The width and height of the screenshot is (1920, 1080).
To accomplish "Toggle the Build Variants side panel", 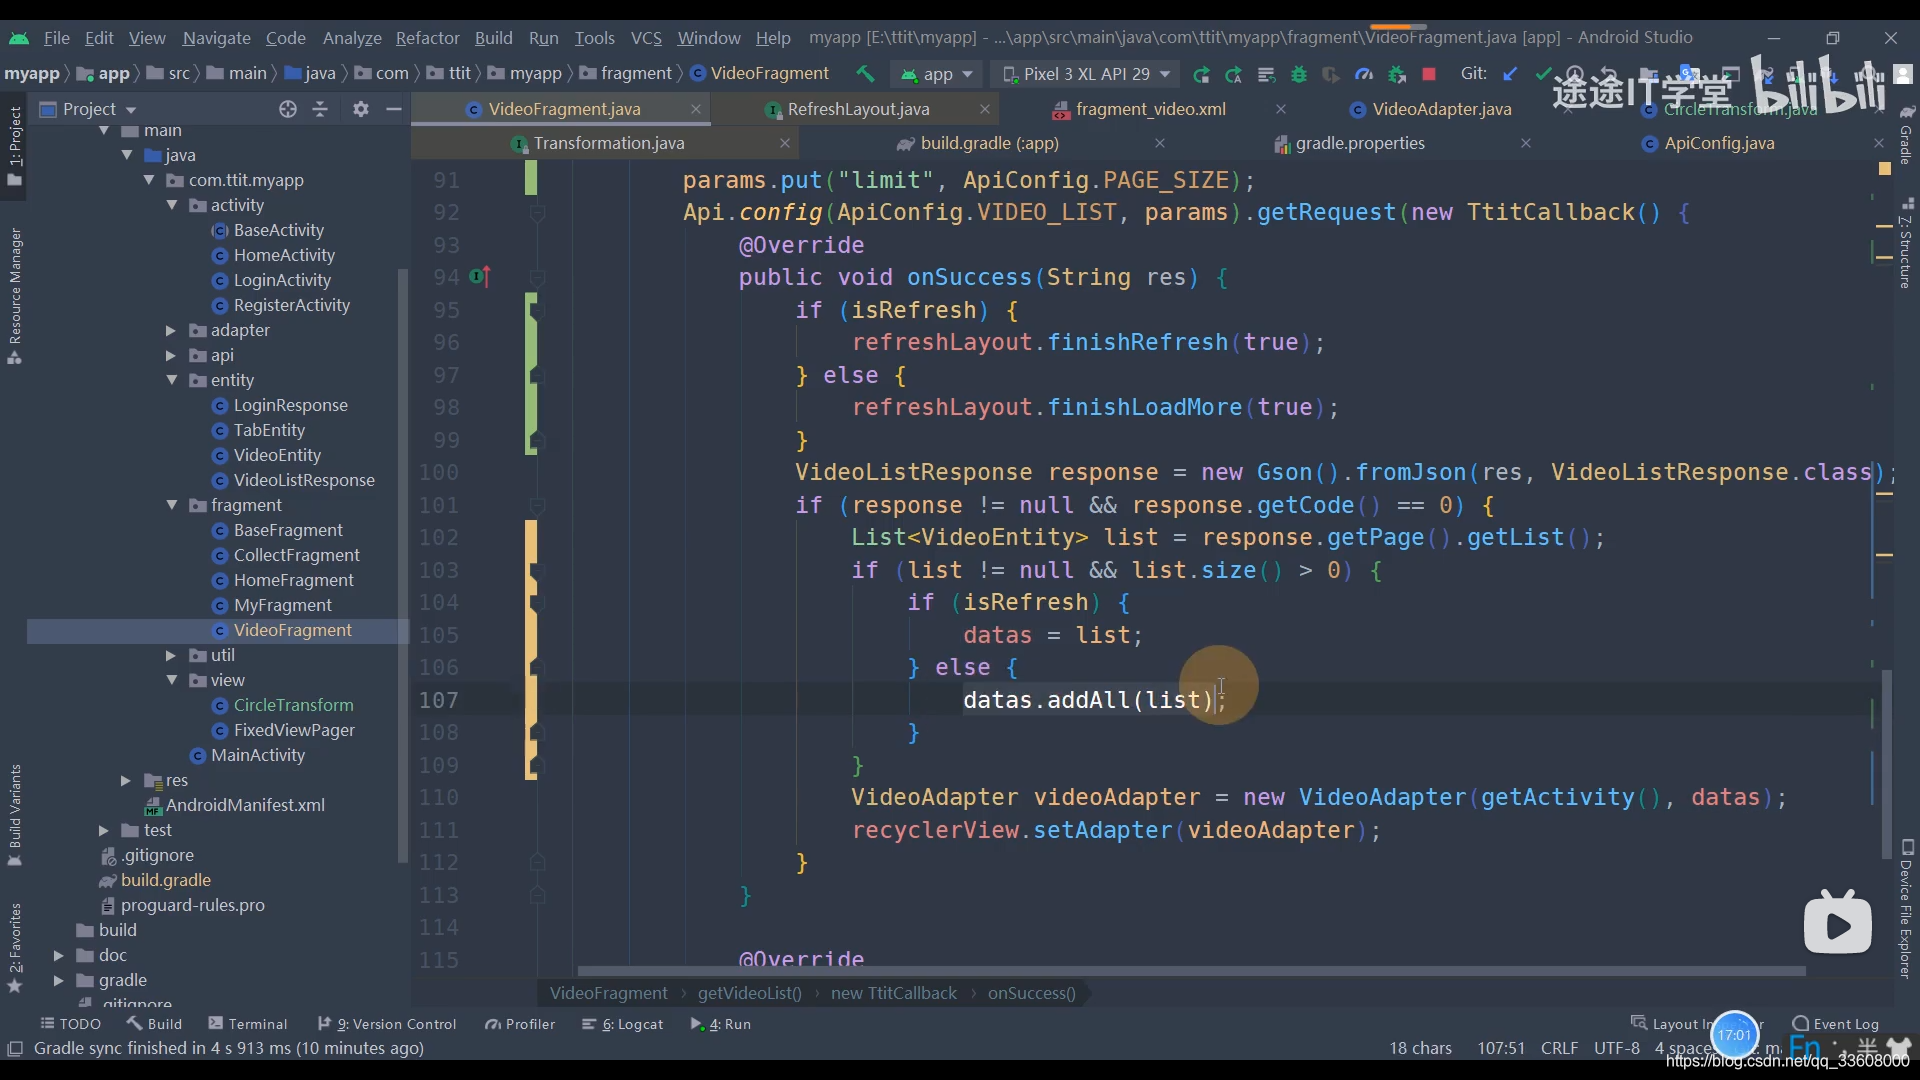I will coord(14,815).
